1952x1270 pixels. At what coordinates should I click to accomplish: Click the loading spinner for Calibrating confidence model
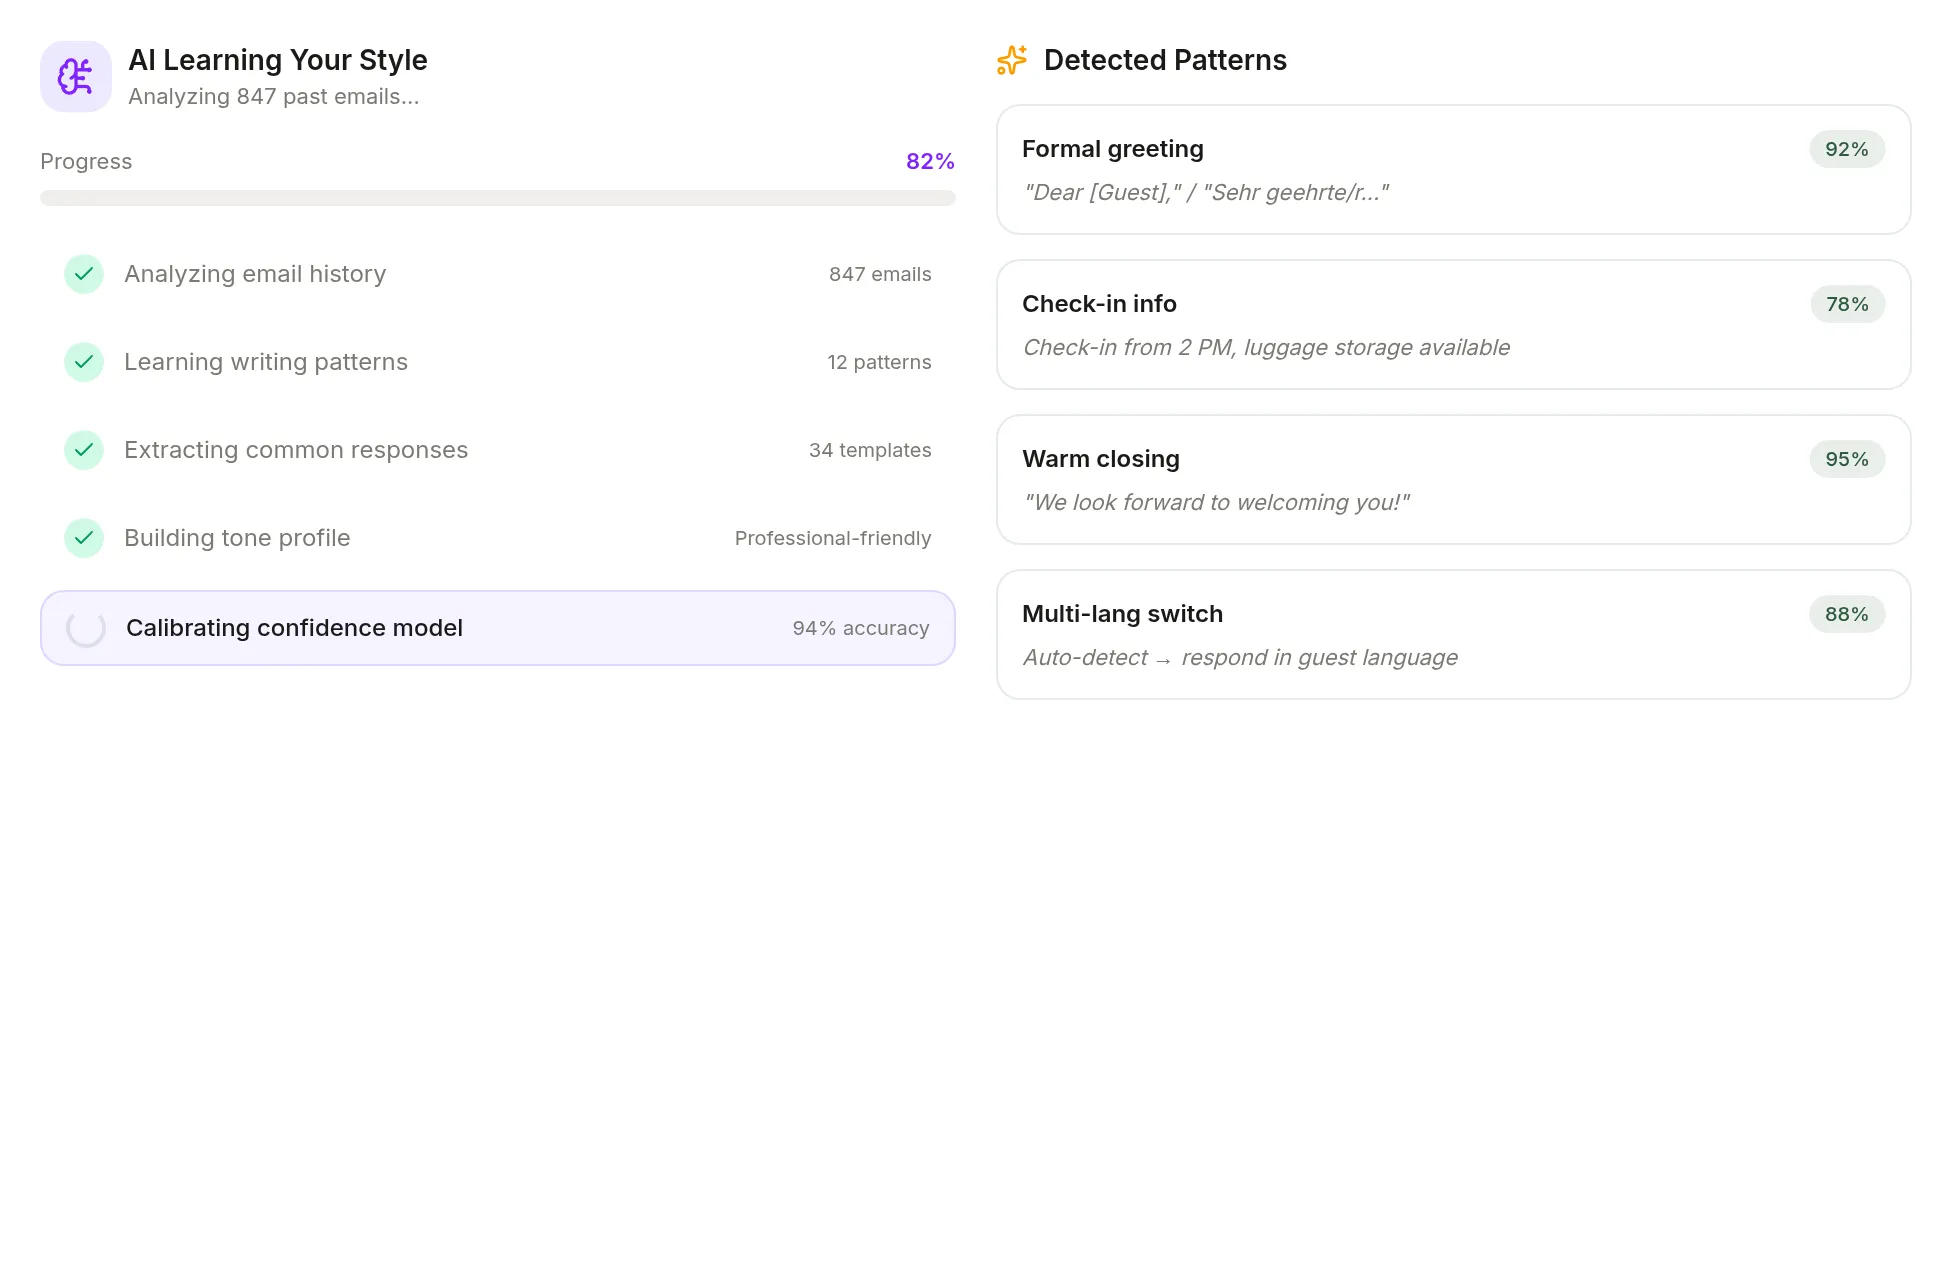coord(86,628)
